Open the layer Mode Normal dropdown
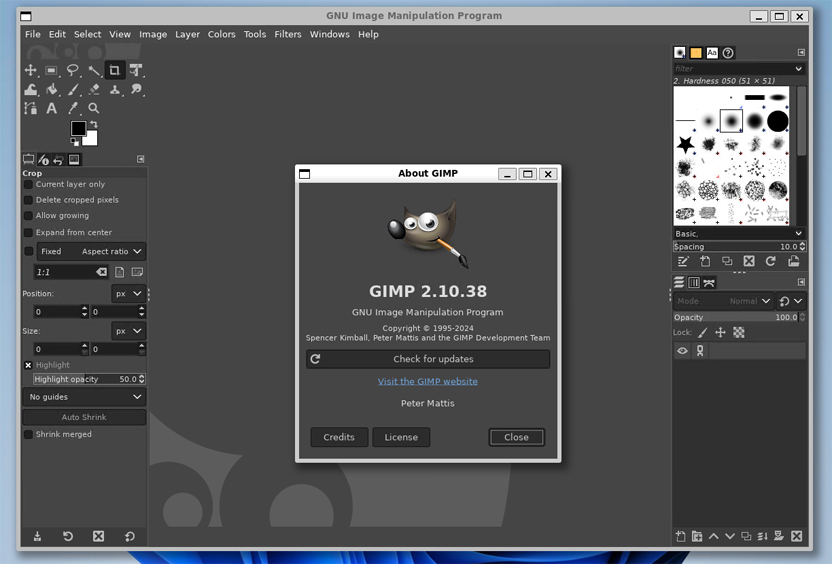This screenshot has width=832, height=564. coord(723,301)
